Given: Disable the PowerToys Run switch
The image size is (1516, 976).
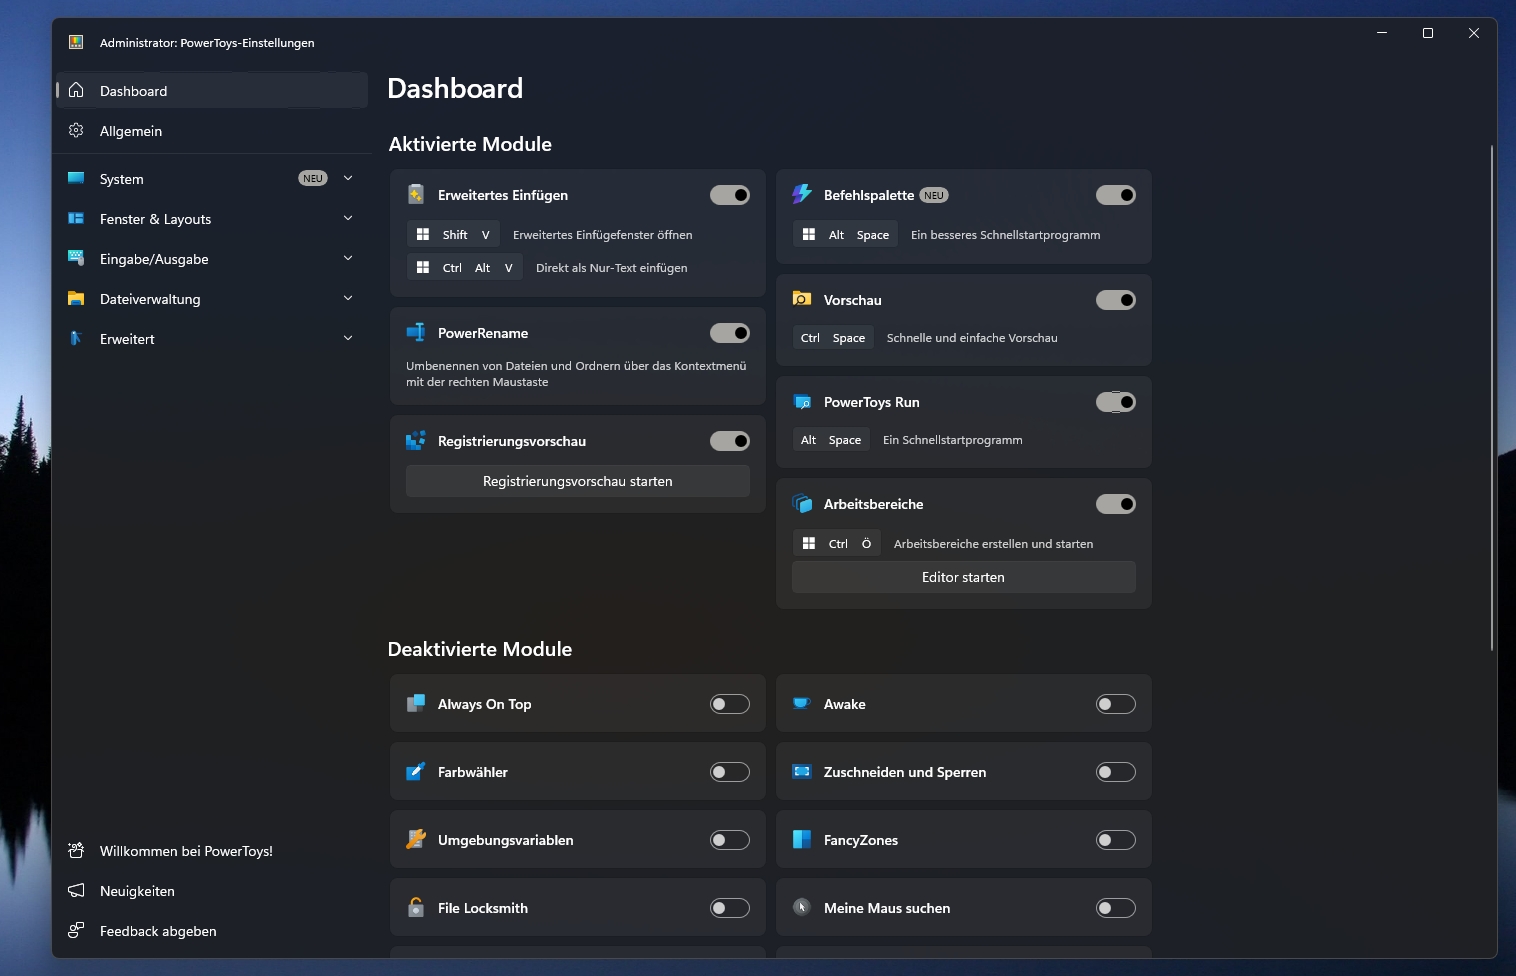Looking at the screenshot, I should [x=1116, y=402].
